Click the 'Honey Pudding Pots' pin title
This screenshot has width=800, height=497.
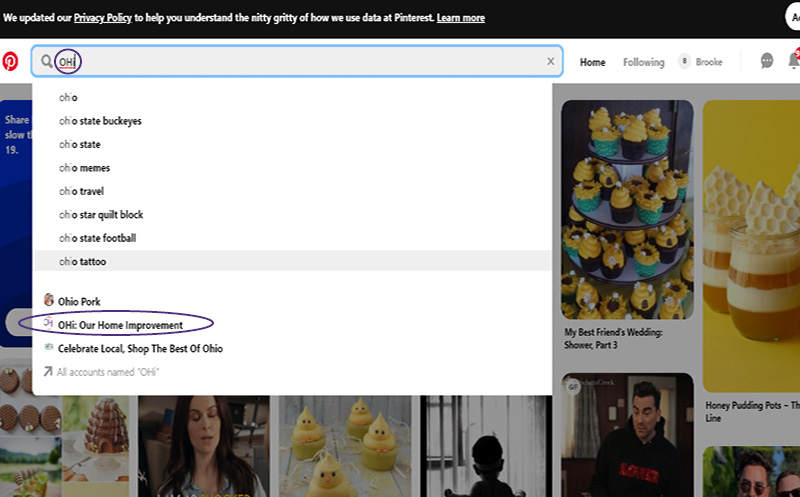tap(753, 411)
